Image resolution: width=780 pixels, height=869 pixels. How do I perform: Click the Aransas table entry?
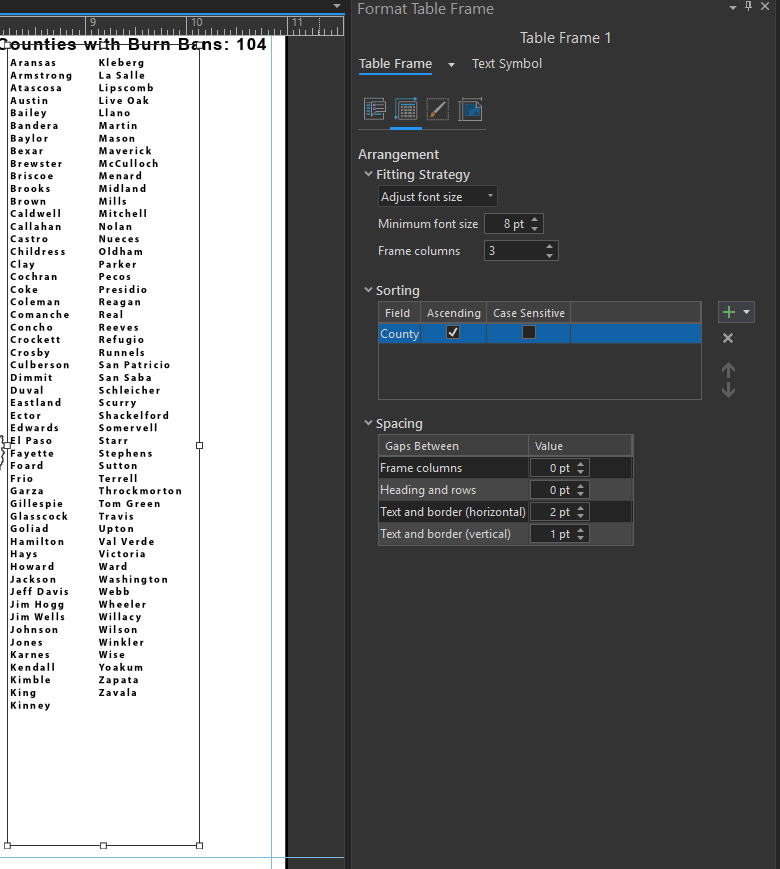pyautogui.click(x=33, y=63)
